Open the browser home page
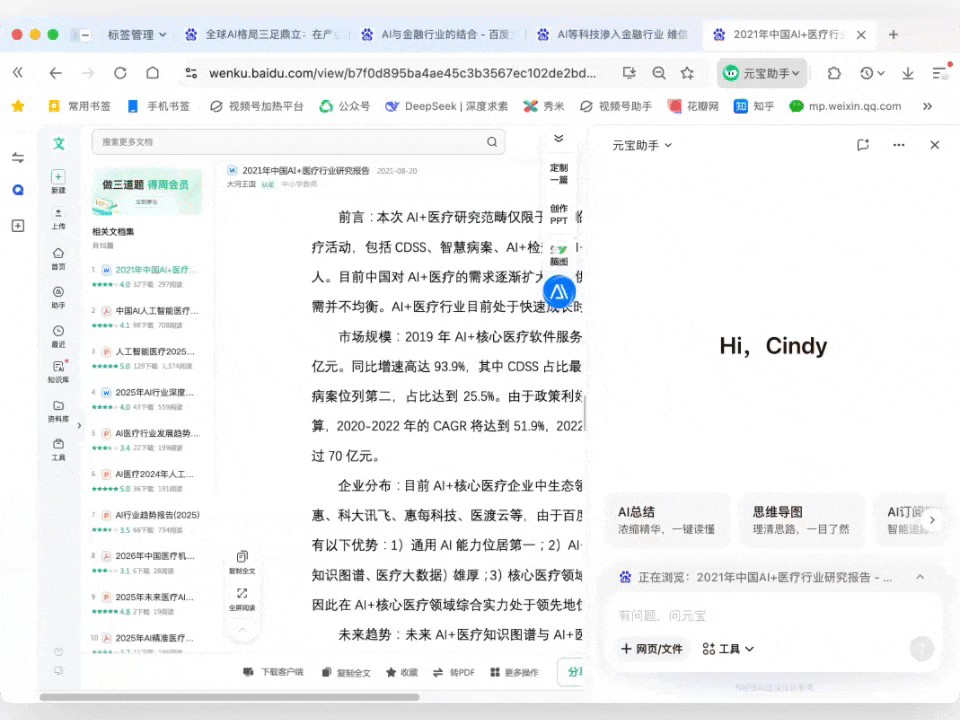This screenshot has width=960, height=720. (x=152, y=73)
